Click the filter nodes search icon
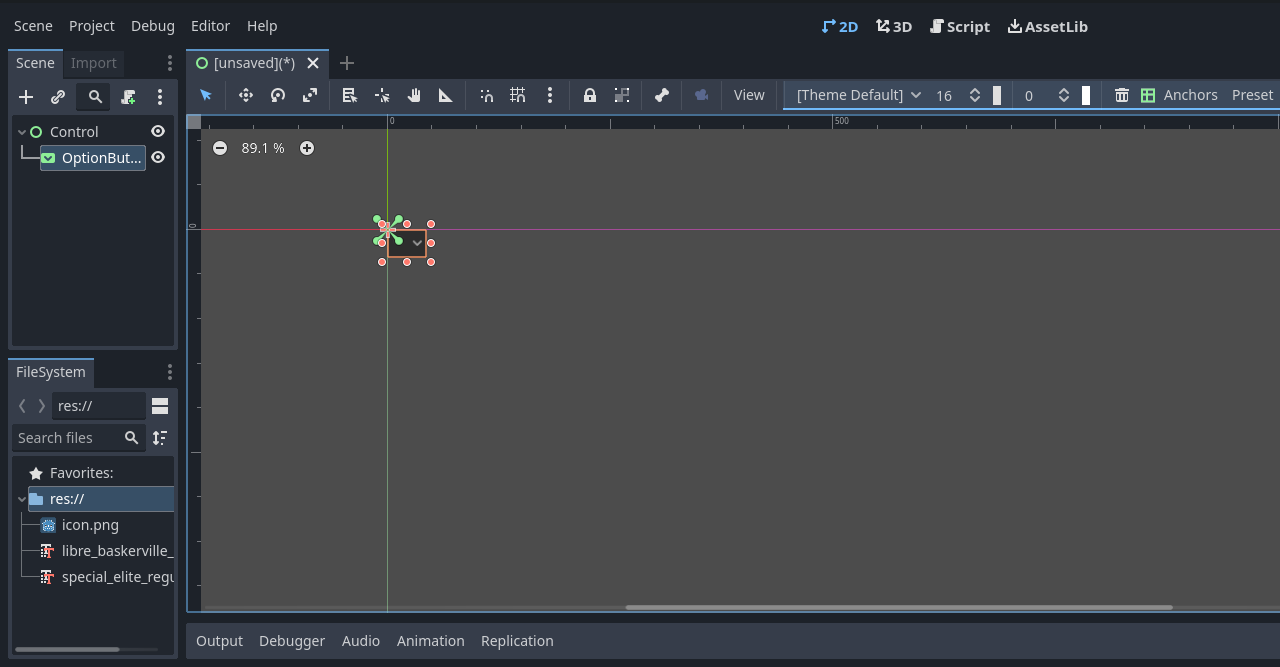Image resolution: width=1280 pixels, height=667 pixels. click(x=95, y=97)
